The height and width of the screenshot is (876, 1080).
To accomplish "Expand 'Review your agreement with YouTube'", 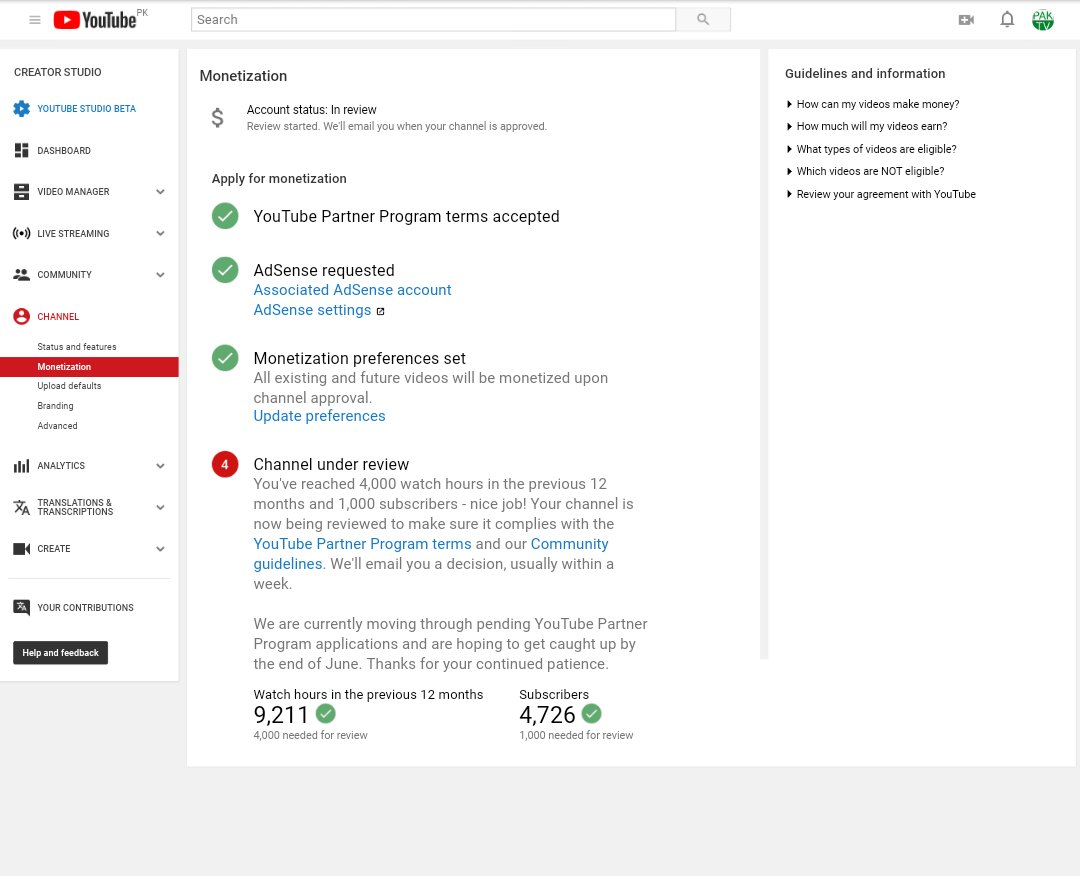I will [881, 194].
